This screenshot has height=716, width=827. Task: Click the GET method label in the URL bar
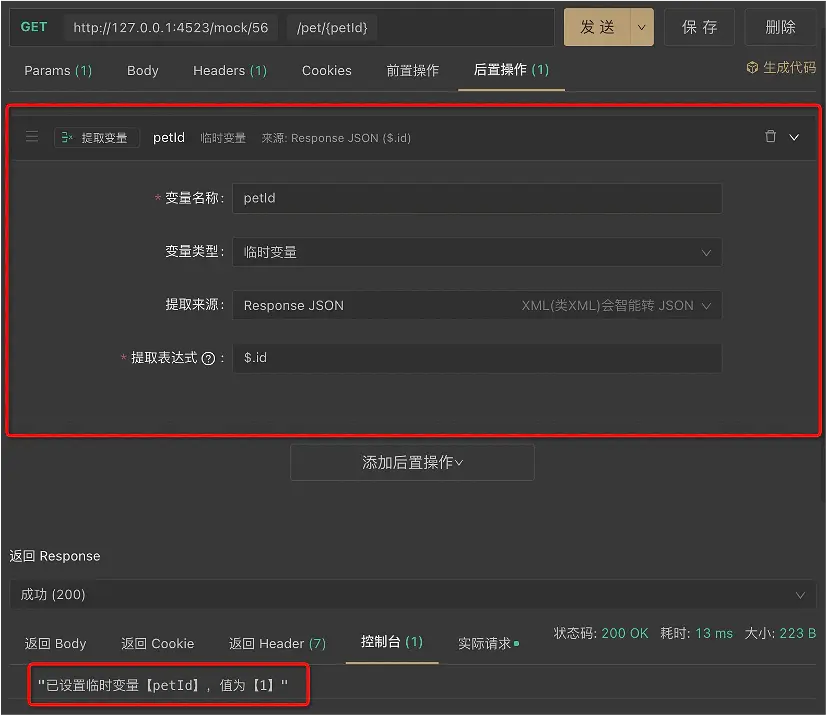(34, 27)
